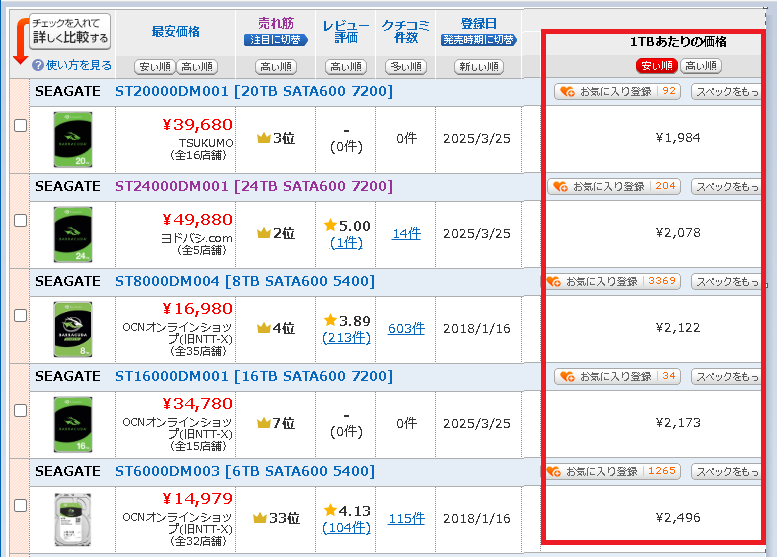Click the help question mark icon
This screenshot has width=777, height=557.
tap(38, 65)
